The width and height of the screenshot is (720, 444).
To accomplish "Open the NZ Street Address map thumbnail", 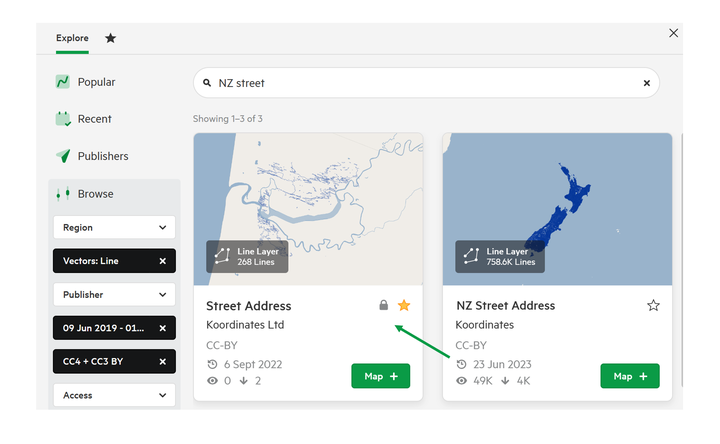I will [x=557, y=209].
